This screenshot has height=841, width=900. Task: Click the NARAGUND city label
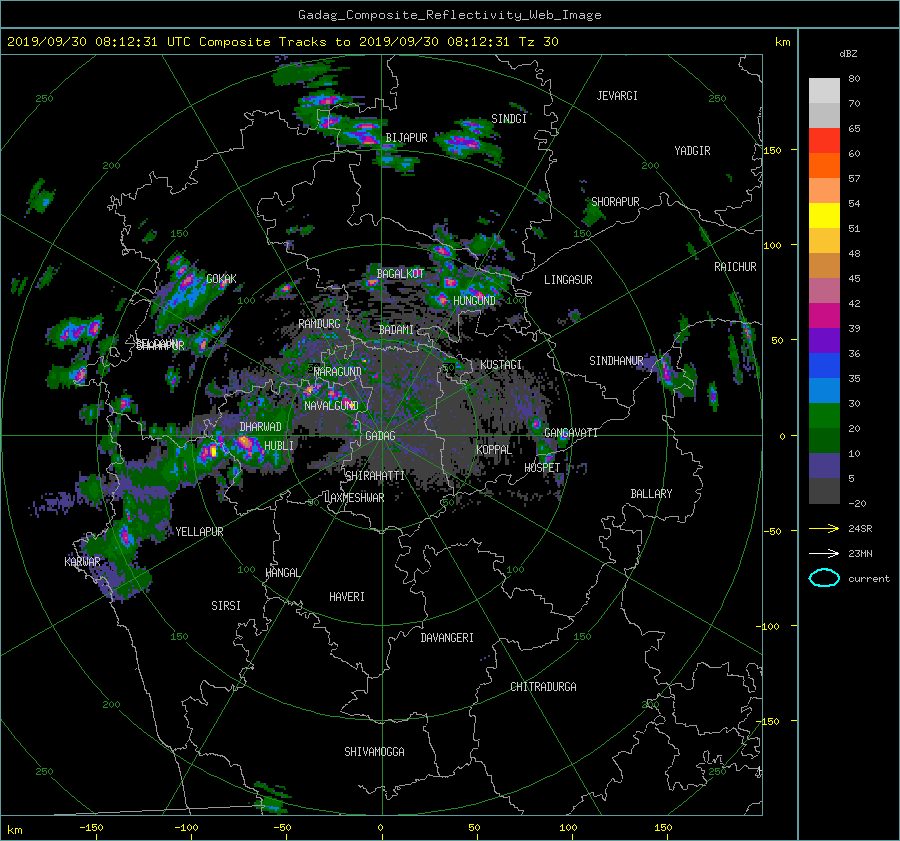point(338,372)
